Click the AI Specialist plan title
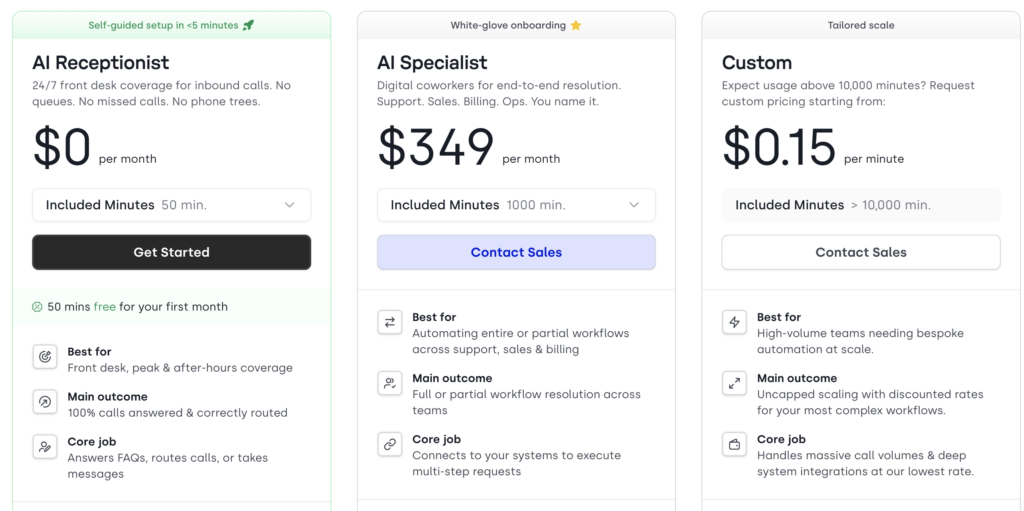 pyautogui.click(x=432, y=63)
